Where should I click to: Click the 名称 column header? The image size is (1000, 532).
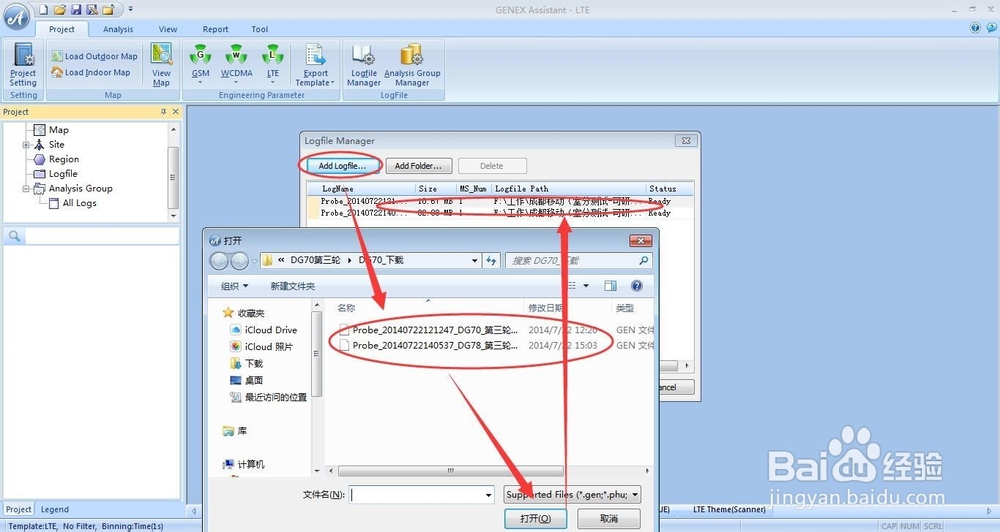346,307
